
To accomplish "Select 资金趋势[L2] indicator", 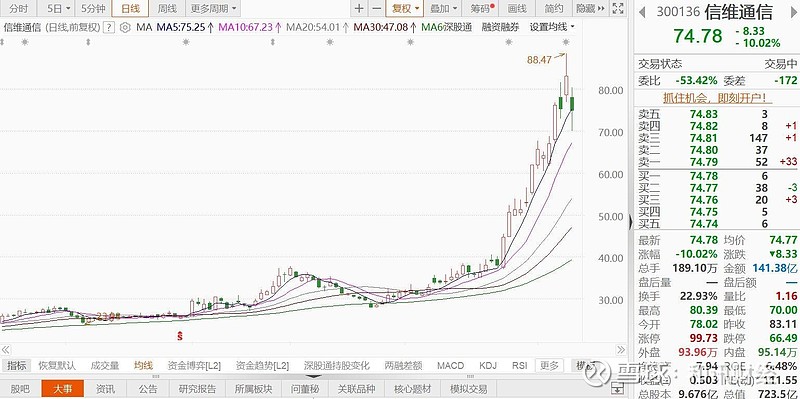I will (262, 365).
